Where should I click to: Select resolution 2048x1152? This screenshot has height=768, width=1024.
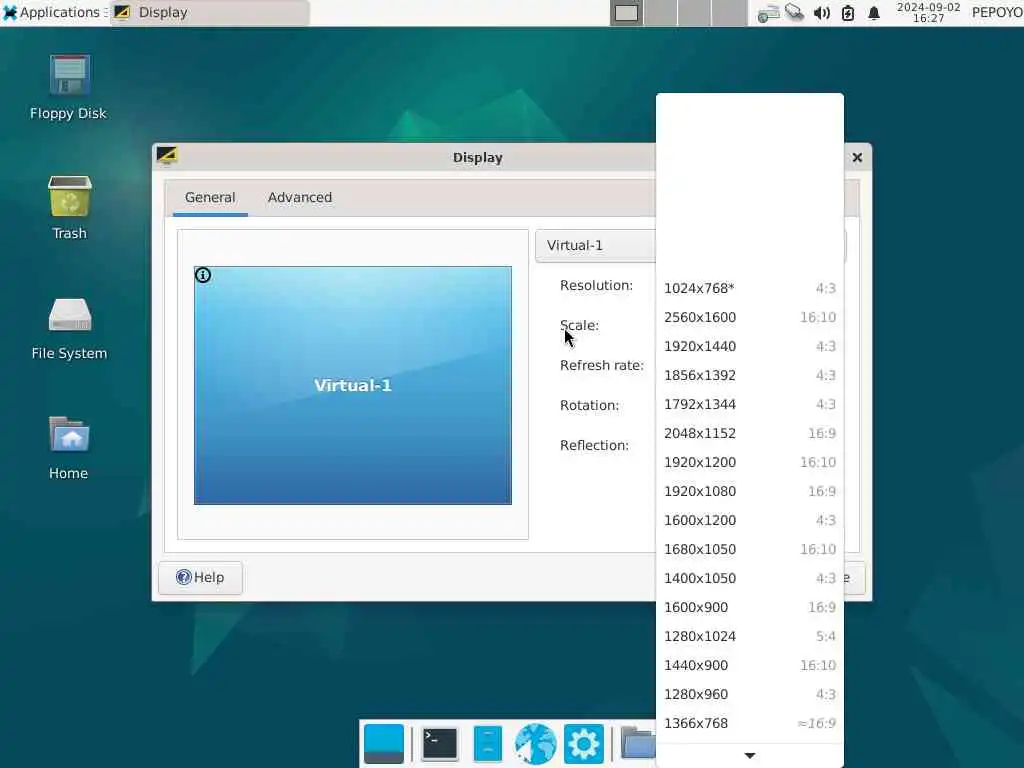click(x=750, y=433)
